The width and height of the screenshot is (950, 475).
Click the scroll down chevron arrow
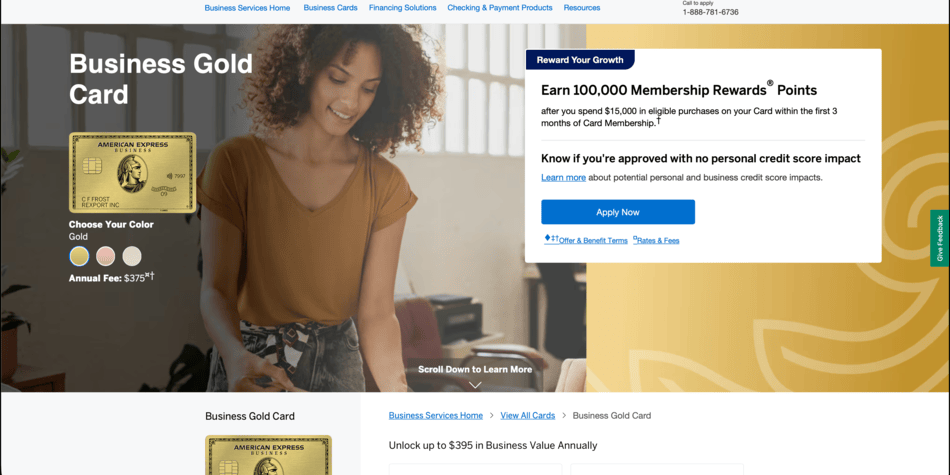pos(475,385)
